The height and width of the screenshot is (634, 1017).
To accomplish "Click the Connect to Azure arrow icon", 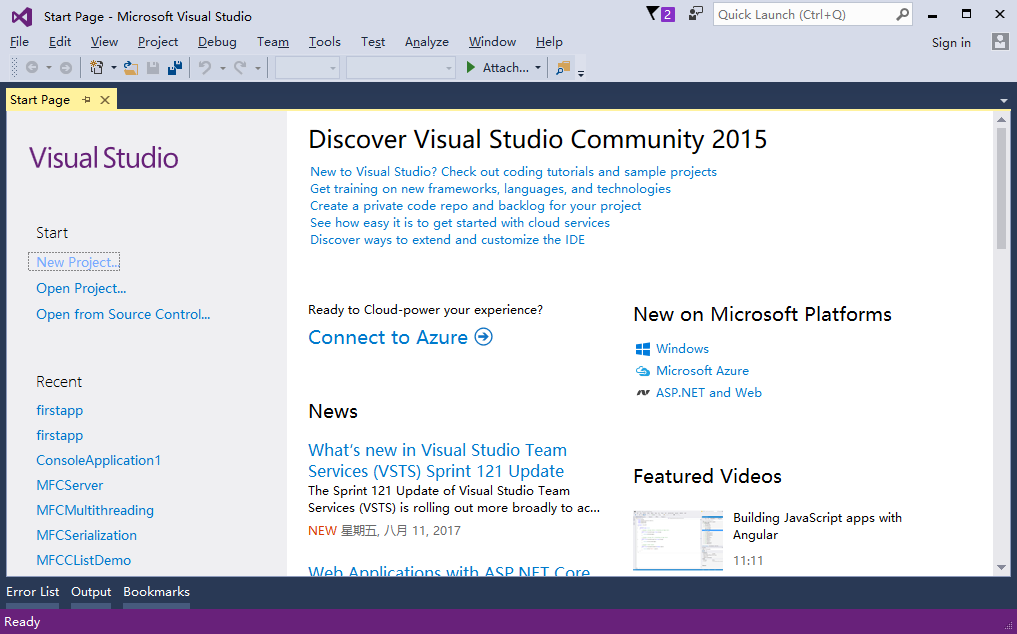I will 484,337.
